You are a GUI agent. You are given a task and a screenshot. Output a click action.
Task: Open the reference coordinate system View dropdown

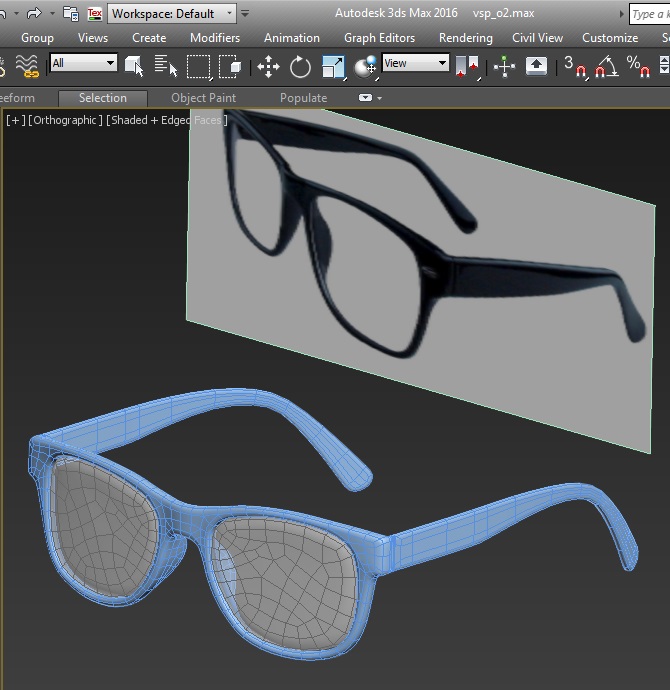click(416, 63)
